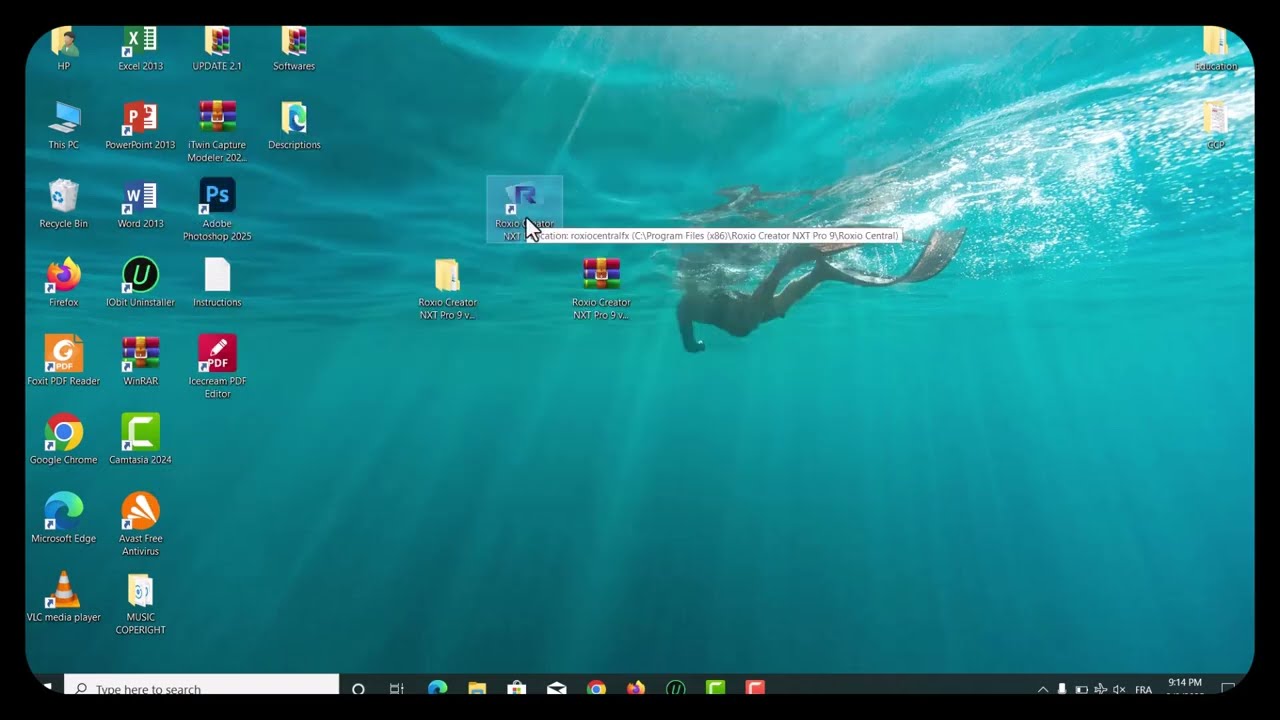The height and width of the screenshot is (720, 1280).
Task: Select the Descriptions folder icon
Action: tap(294, 125)
